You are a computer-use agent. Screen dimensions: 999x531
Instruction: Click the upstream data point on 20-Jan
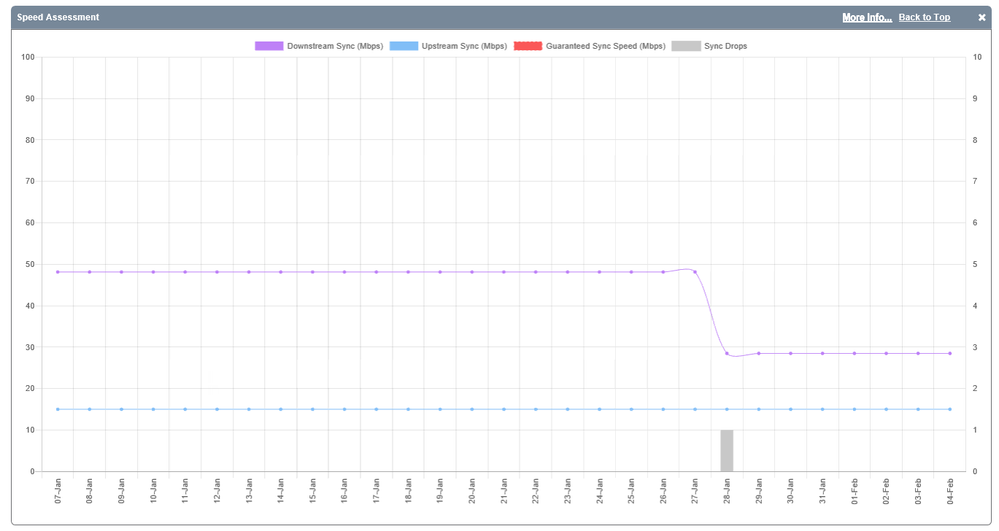472,409
